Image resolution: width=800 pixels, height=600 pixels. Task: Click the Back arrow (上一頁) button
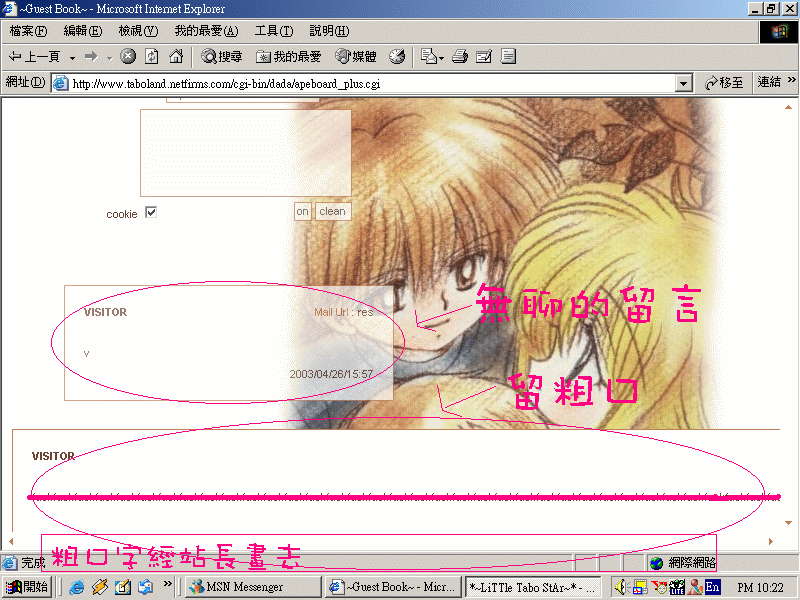click(x=35, y=57)
